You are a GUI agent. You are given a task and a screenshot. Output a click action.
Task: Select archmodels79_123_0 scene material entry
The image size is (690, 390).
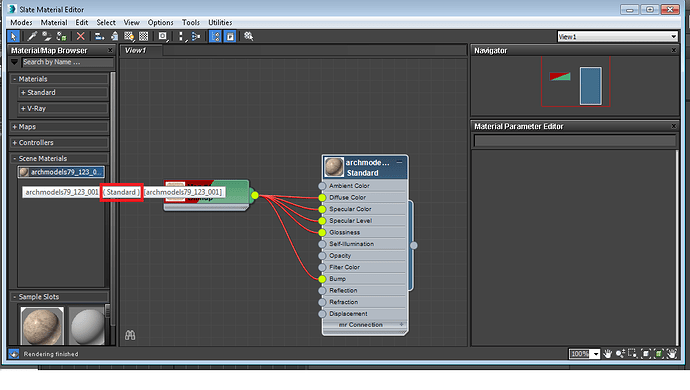(x=61, y=172)
